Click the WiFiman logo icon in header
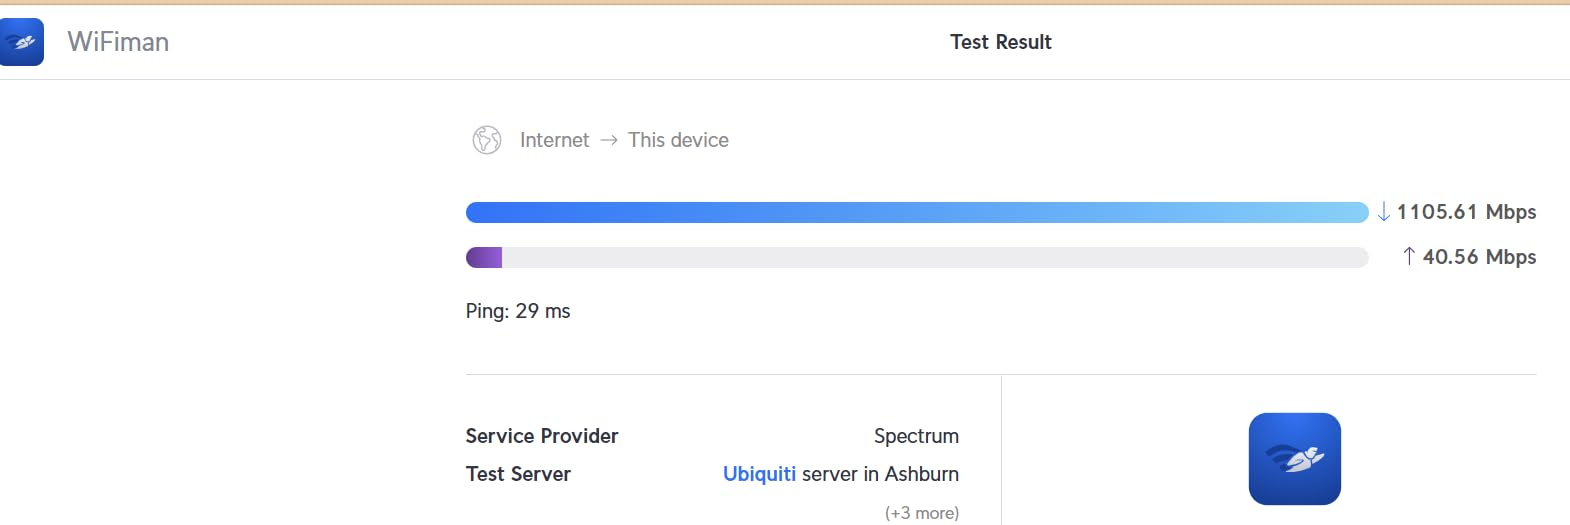The image size is (1570, 525). 21,42
